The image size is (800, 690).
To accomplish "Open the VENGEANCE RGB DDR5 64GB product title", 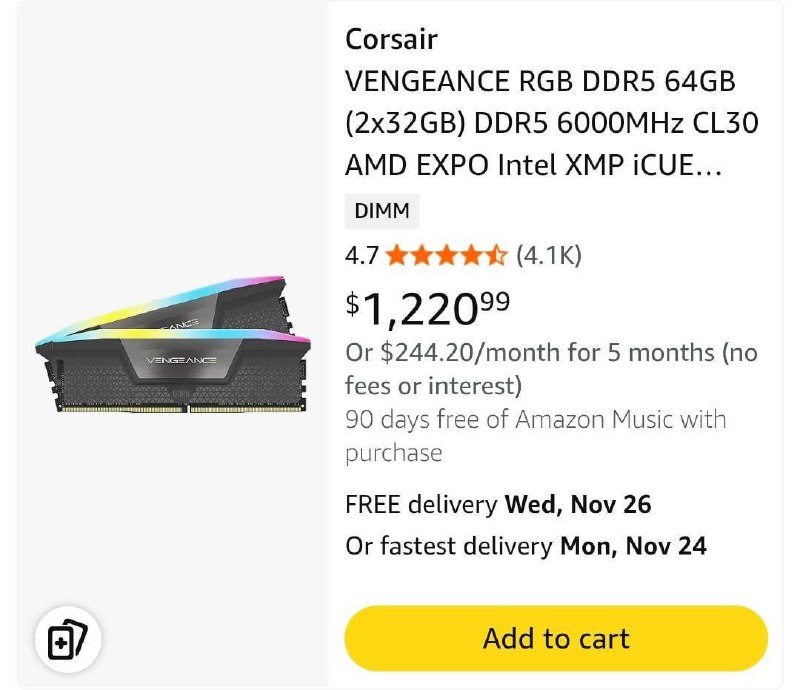I will 539,82.
